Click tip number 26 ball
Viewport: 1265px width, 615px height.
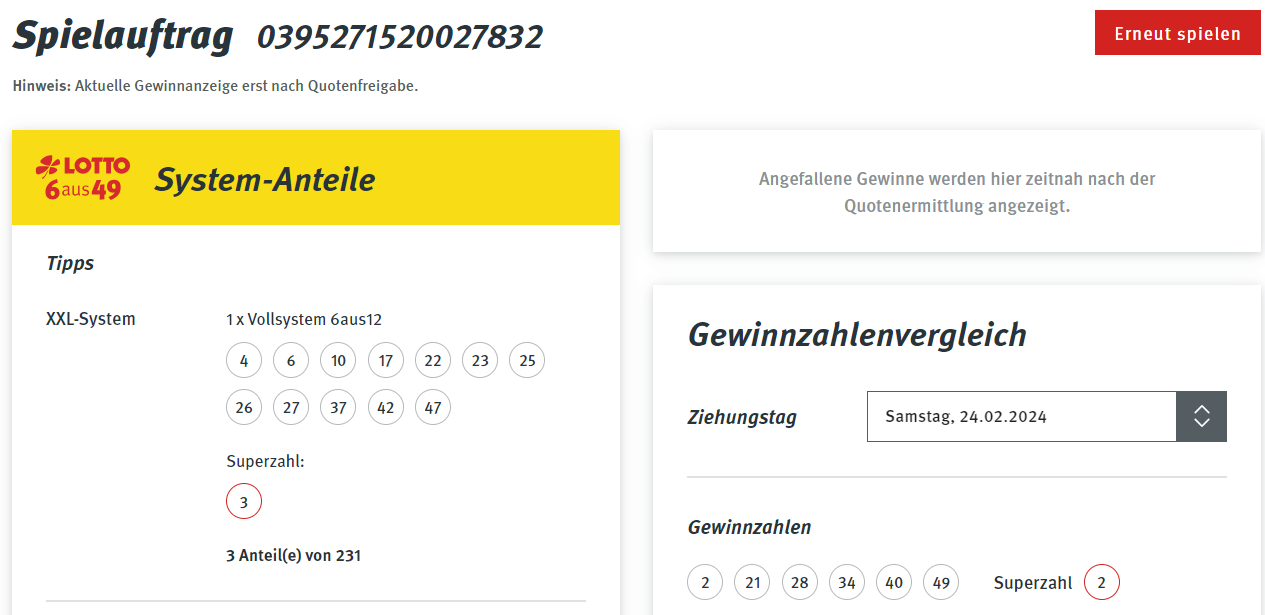pyautogui.click(x=244, y=407)
